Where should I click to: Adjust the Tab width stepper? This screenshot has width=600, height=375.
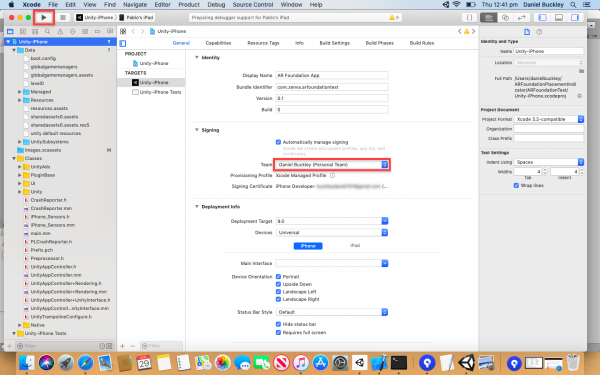[x=545, y=172]
